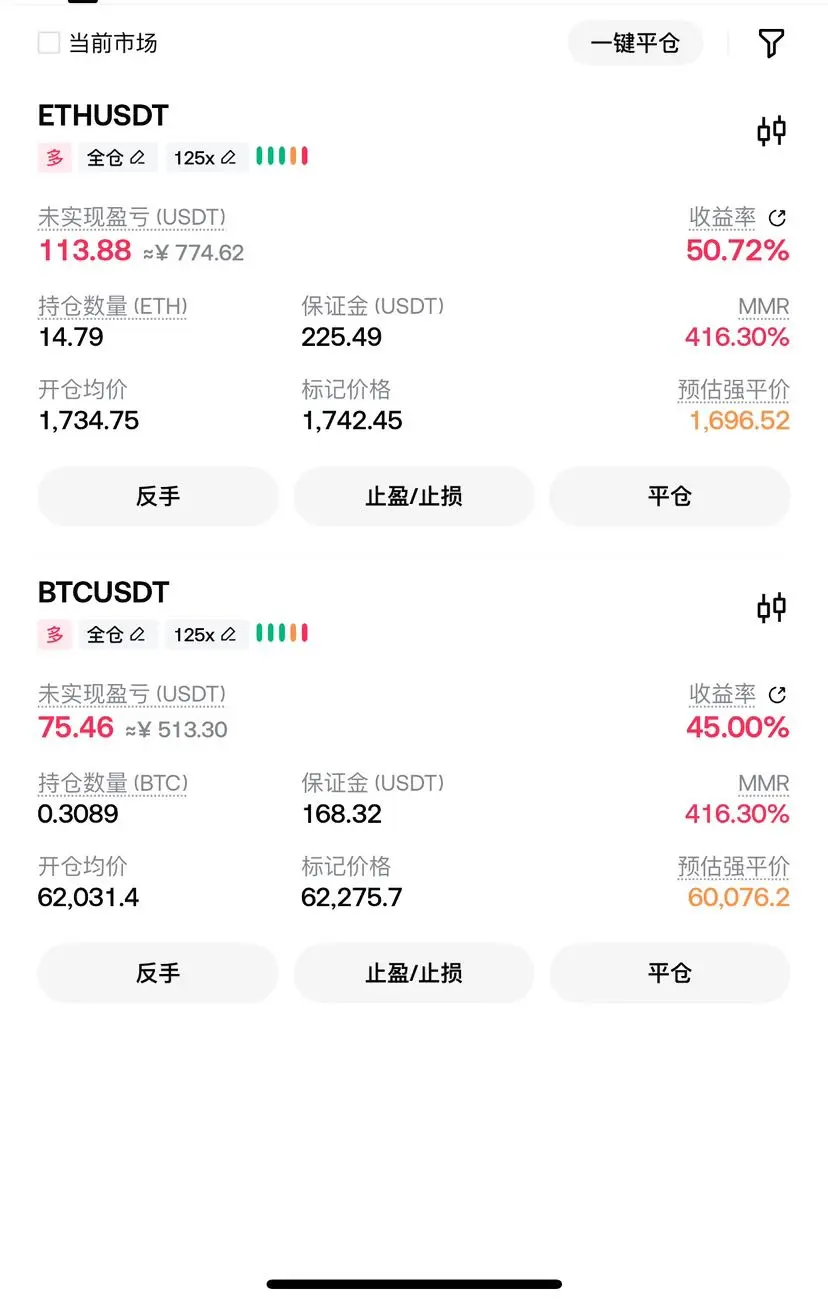The height and width of the screenshot is (1304, 828).
Task: Open 止盈/止损 for ETHUSDT
Action: point(414,496)
